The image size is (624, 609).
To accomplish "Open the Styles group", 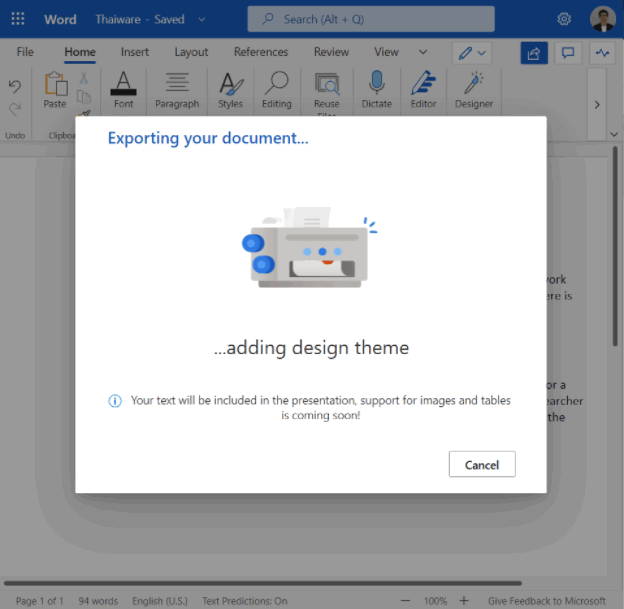I will (x=230, y=90).
